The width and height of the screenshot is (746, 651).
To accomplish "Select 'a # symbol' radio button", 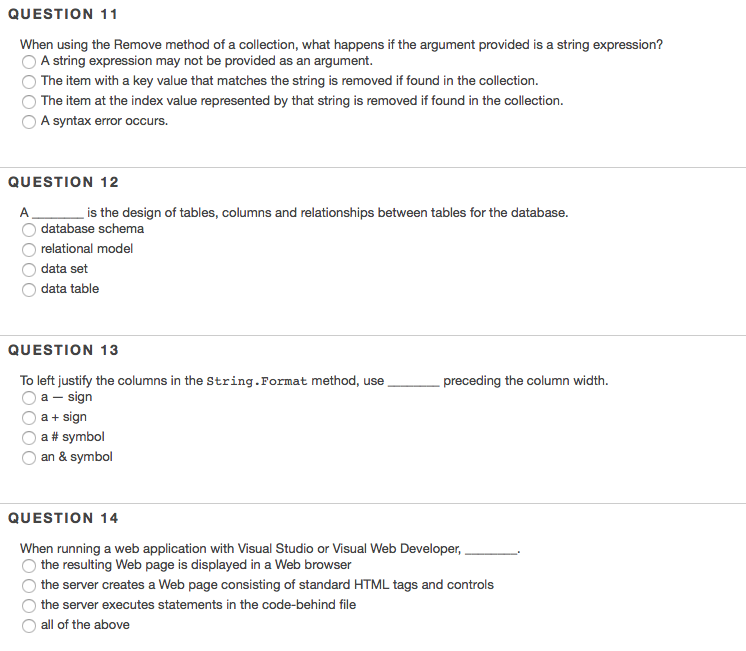I will (x=29, y=438).
